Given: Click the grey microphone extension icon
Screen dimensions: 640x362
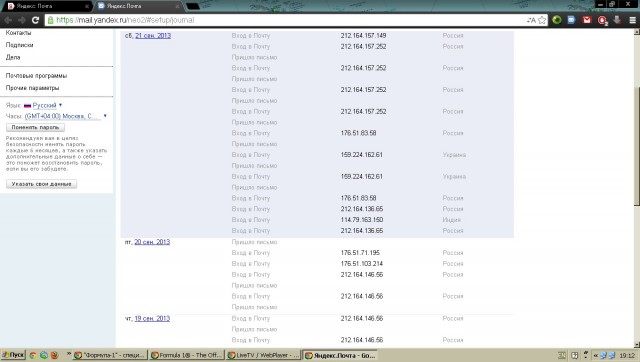Looking at the screenshot, I should (617, 20).
